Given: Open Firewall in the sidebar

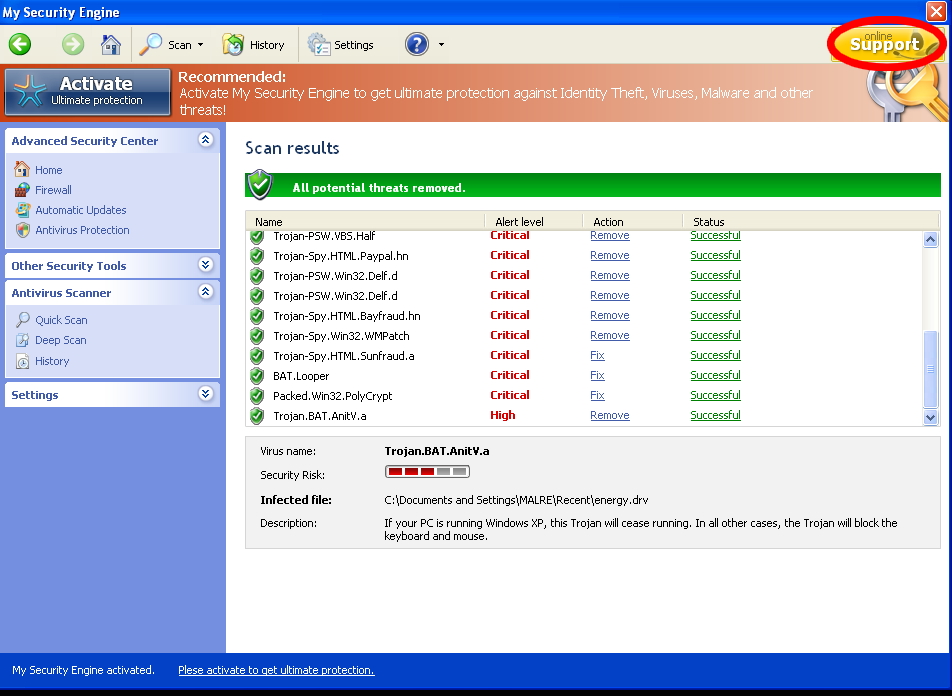Looking at the screenshot, I should [53, 190].
